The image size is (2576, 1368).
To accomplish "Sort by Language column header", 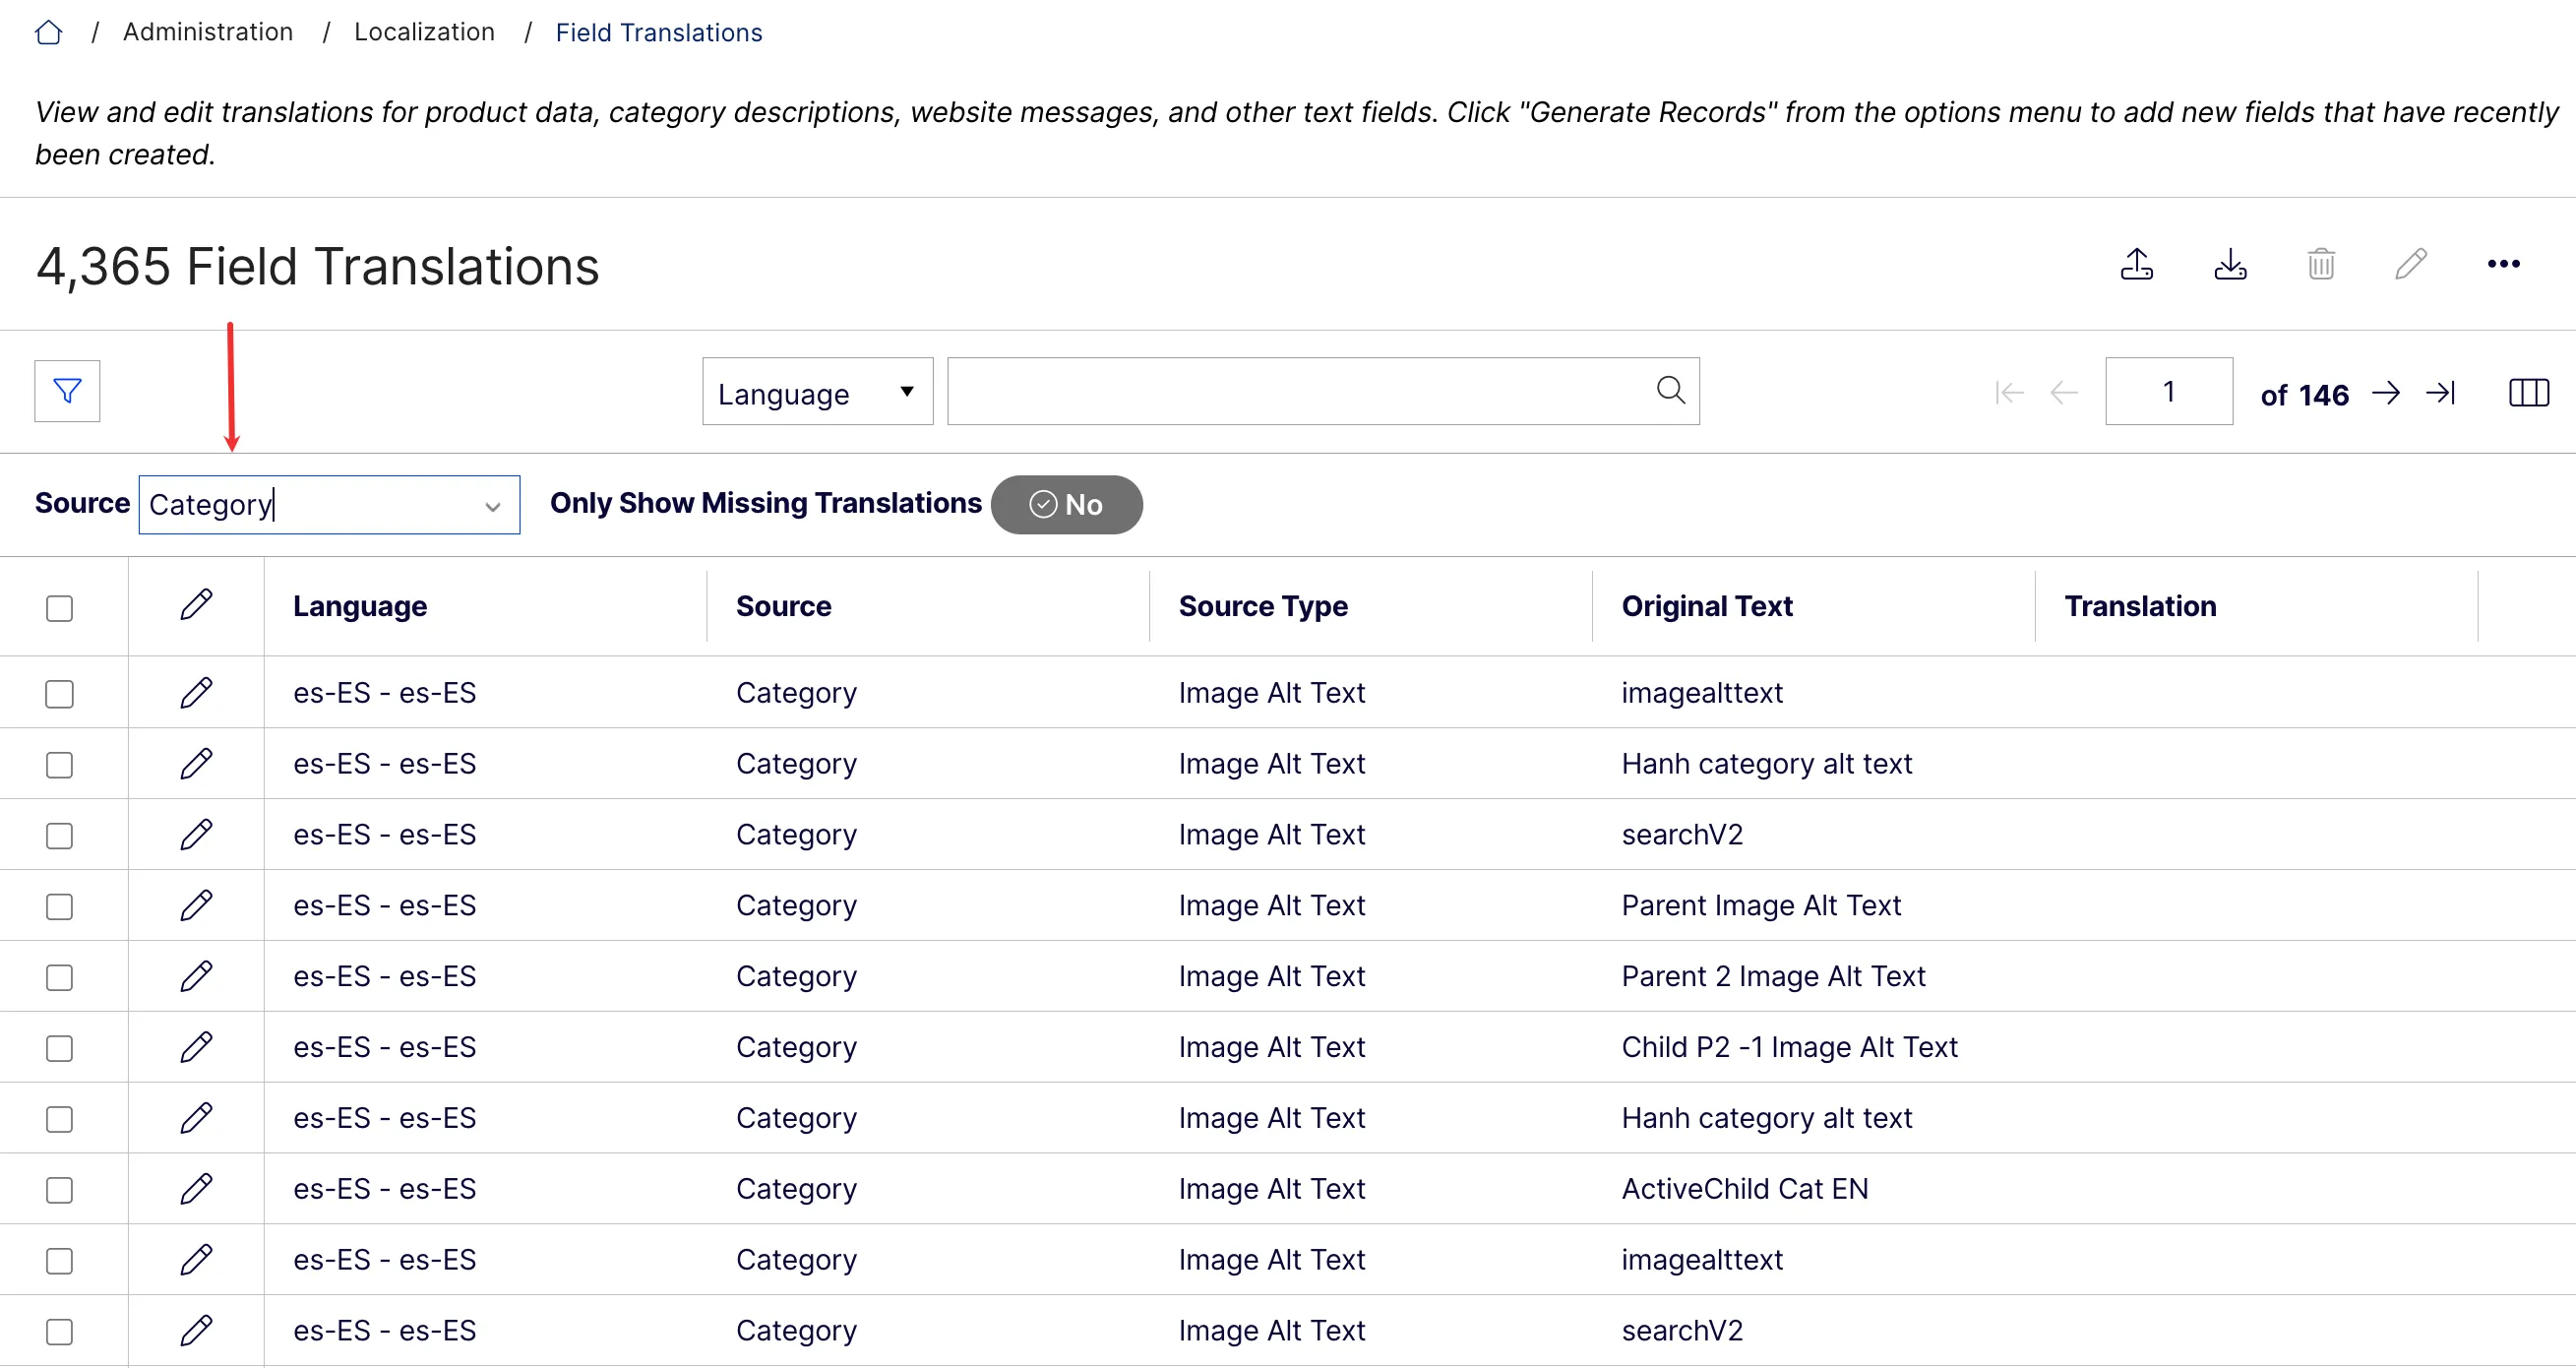I will point(360,606).
